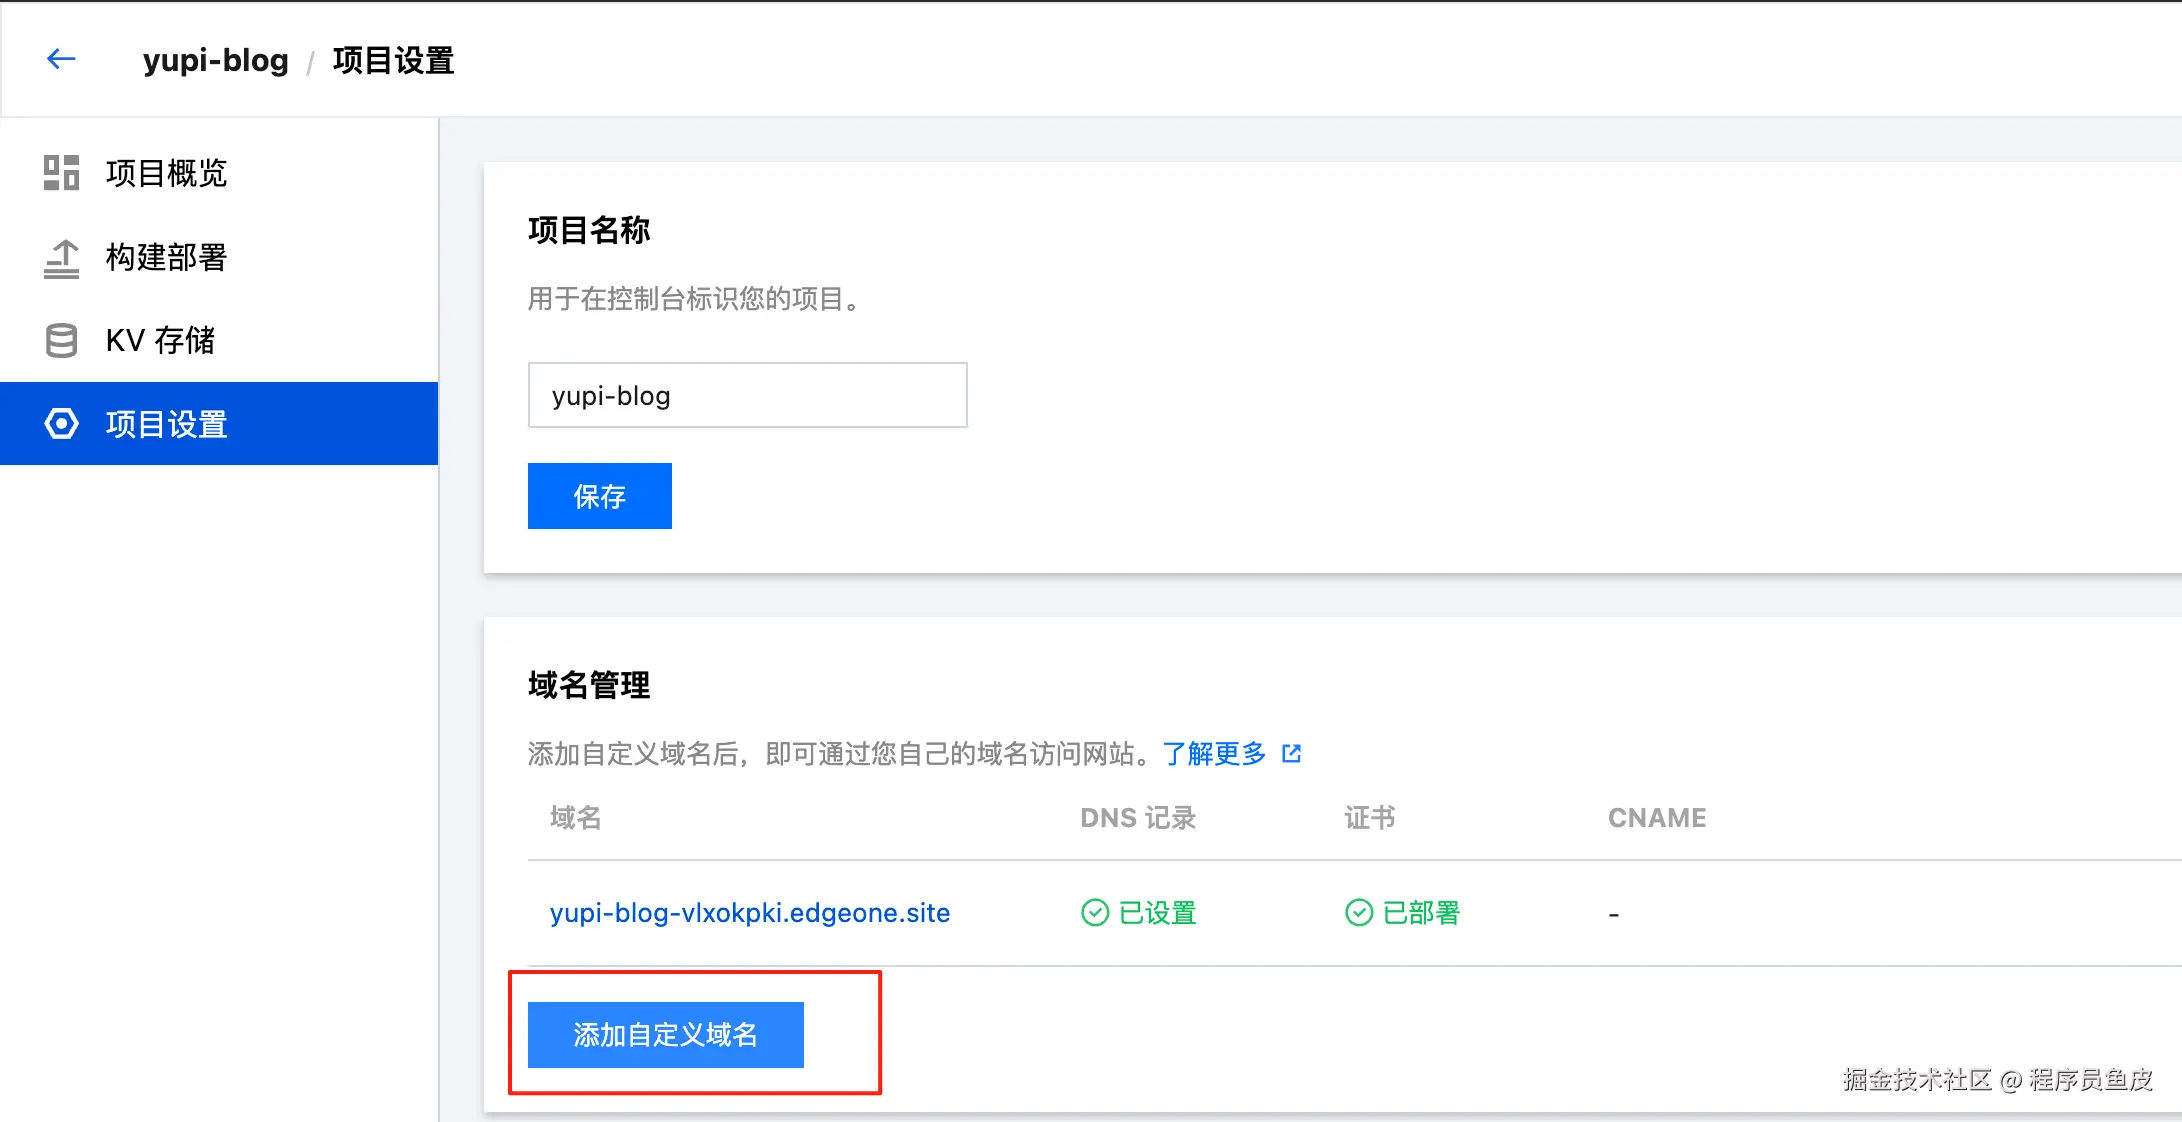Click the 项目设置 hexagon settings icon
Screen dimensions: 2182x1122
pos(61,424)
